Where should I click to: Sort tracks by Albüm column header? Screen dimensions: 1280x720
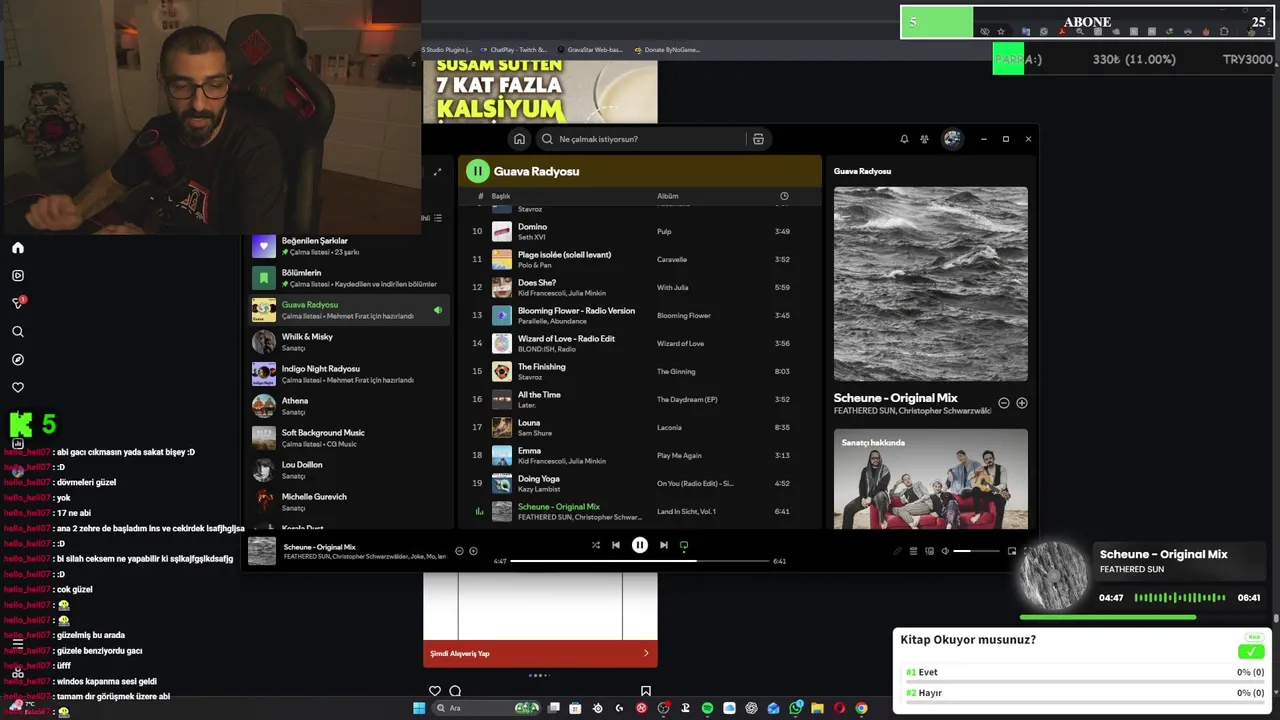pyautogui.click(x=667, y=196)
